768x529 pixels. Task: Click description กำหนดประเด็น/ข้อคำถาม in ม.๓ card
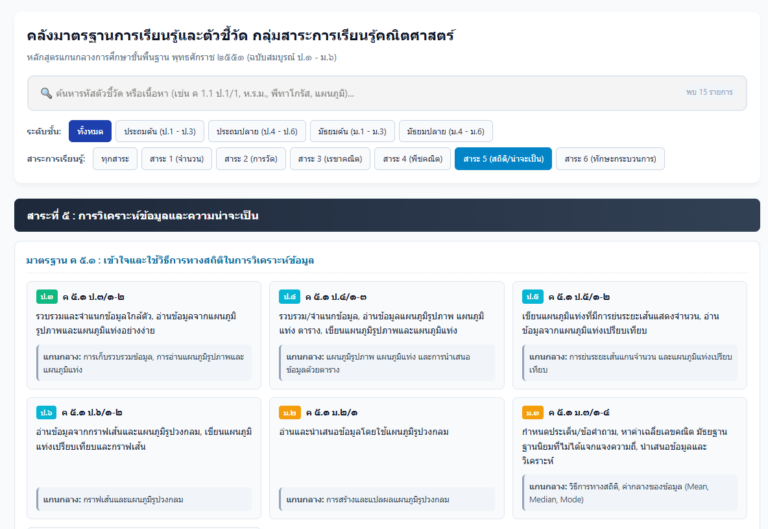point(624,446)
